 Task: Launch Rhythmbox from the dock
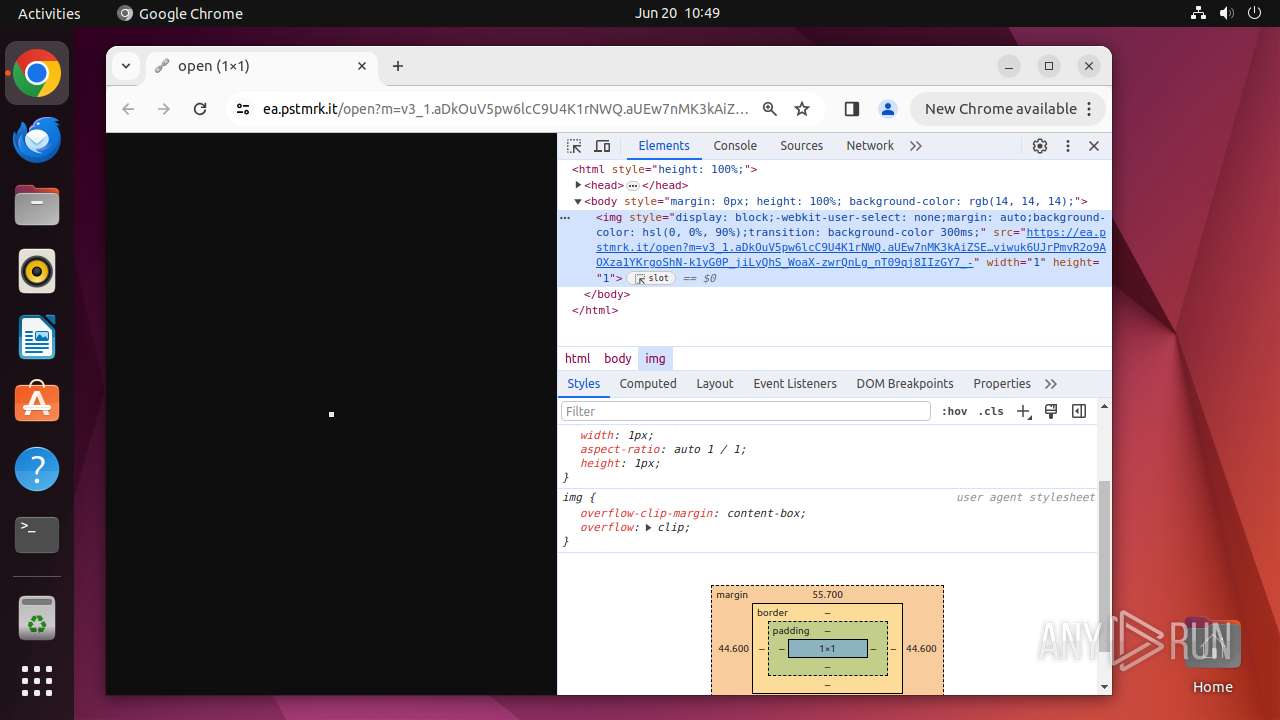coord(37,271)
